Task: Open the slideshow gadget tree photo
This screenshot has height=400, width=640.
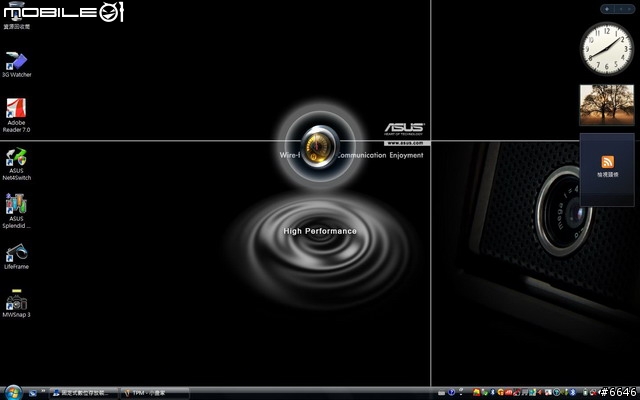Action: [x=607, y=104]
